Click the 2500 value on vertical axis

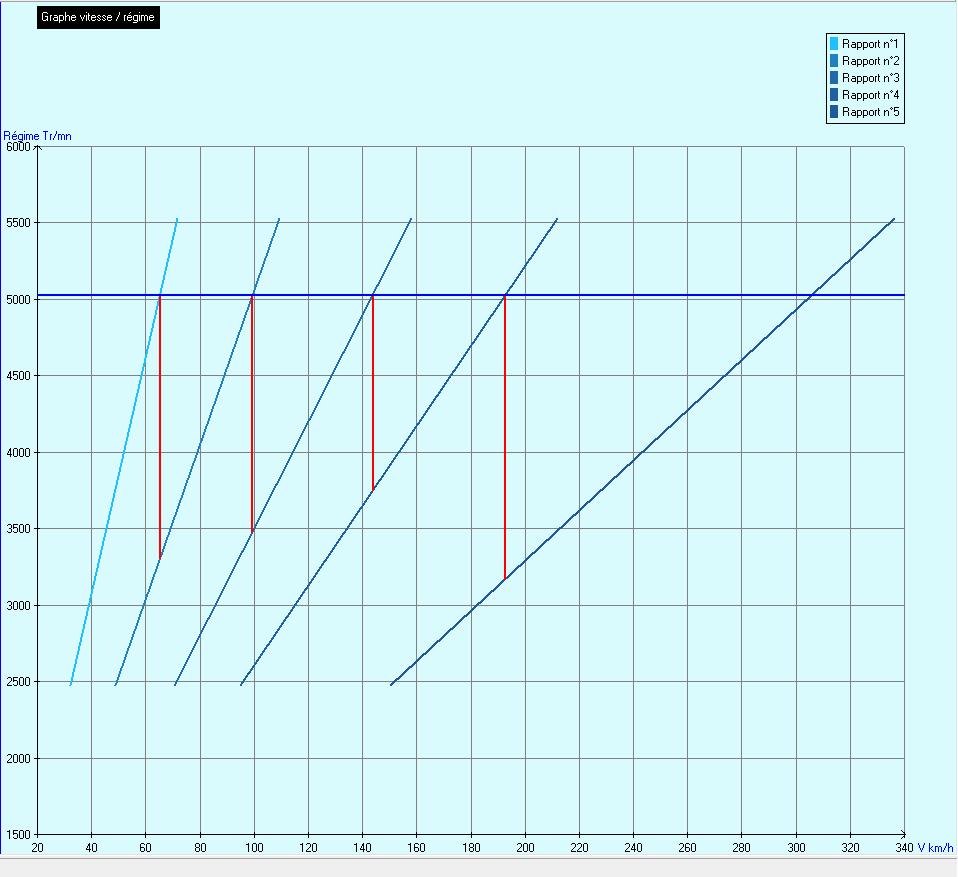[x=18, y=682]
